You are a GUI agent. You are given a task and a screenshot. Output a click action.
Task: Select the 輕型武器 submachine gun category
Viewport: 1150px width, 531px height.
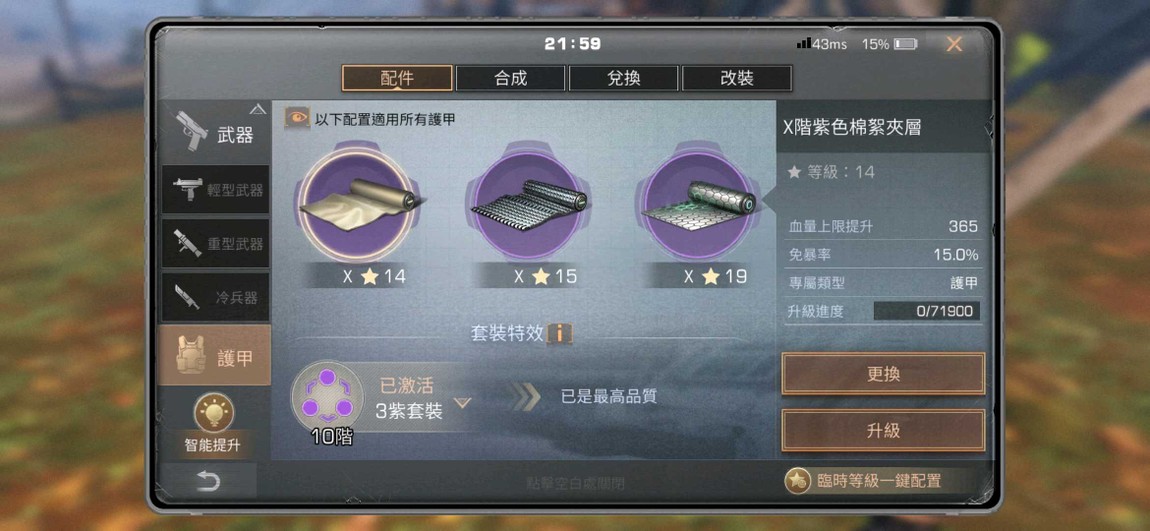point(216,189)
